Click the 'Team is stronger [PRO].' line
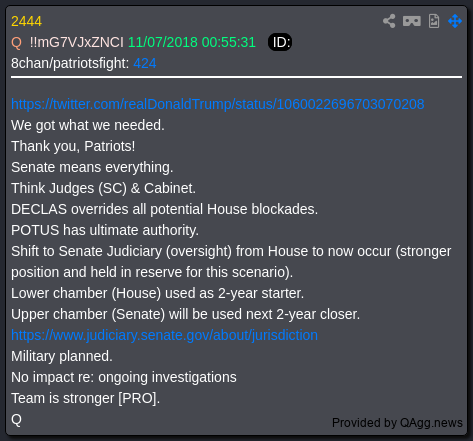This screenshot has width=473, height=441. 85,398
